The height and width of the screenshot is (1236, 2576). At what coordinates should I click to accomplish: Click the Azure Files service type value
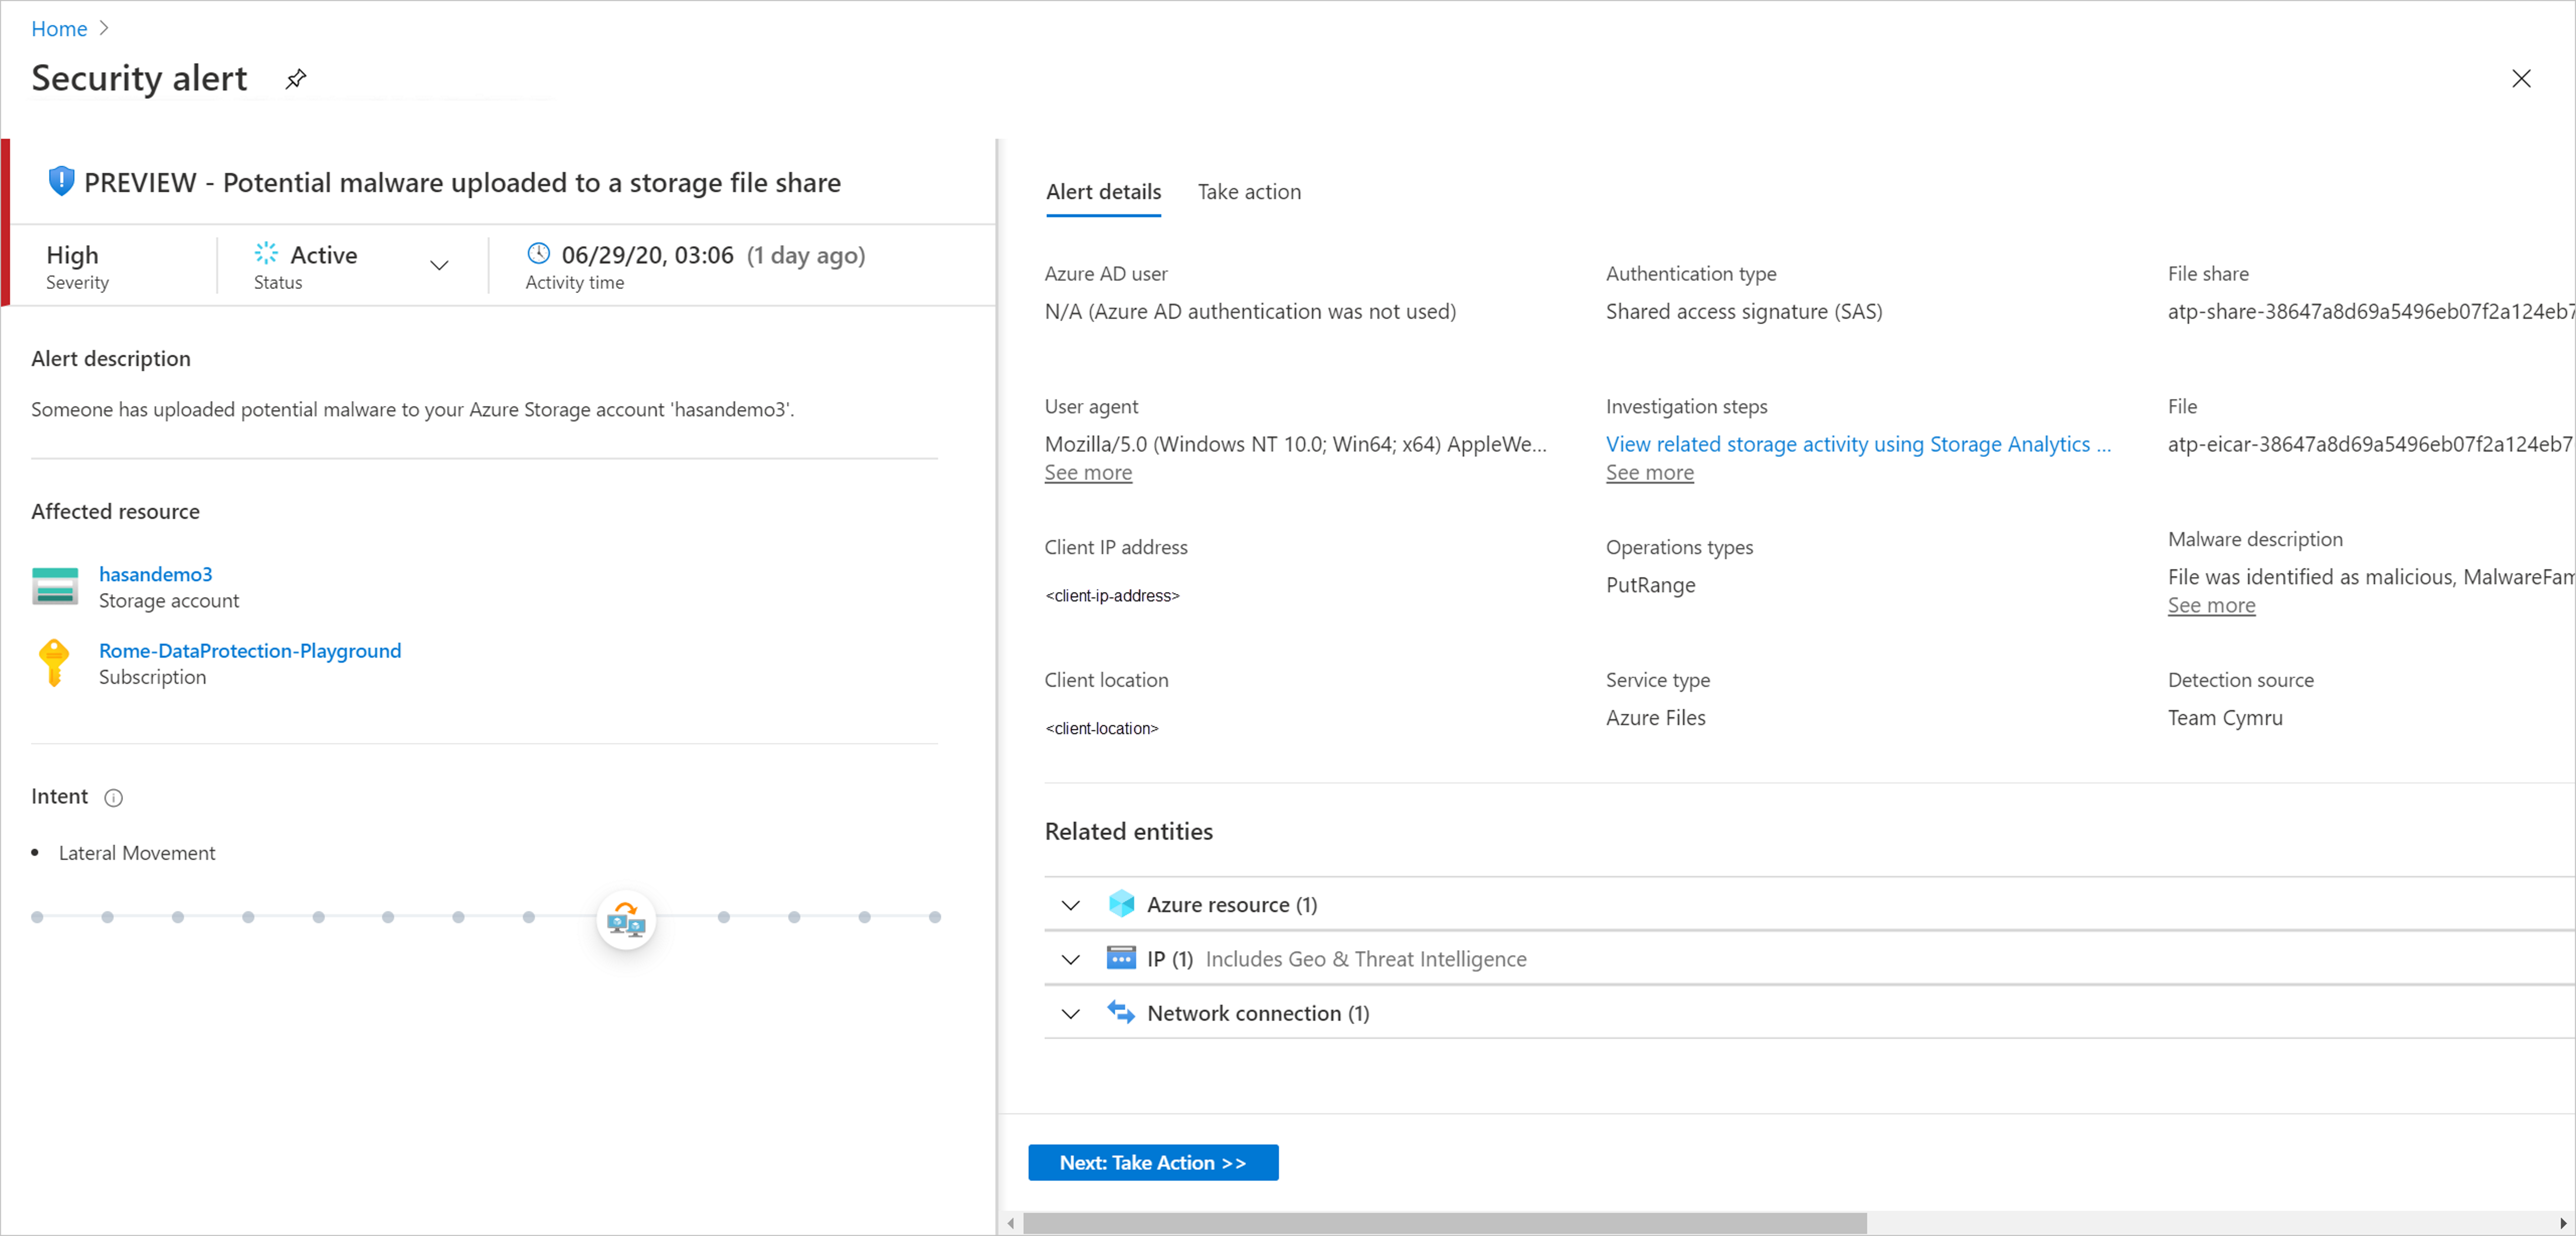tap(1655, 718)
